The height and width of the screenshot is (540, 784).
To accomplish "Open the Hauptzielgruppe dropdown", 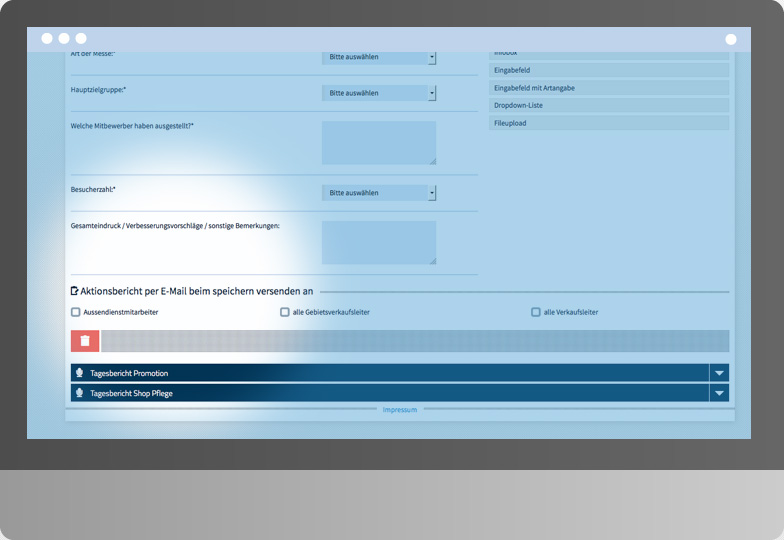I will (379, 93).
